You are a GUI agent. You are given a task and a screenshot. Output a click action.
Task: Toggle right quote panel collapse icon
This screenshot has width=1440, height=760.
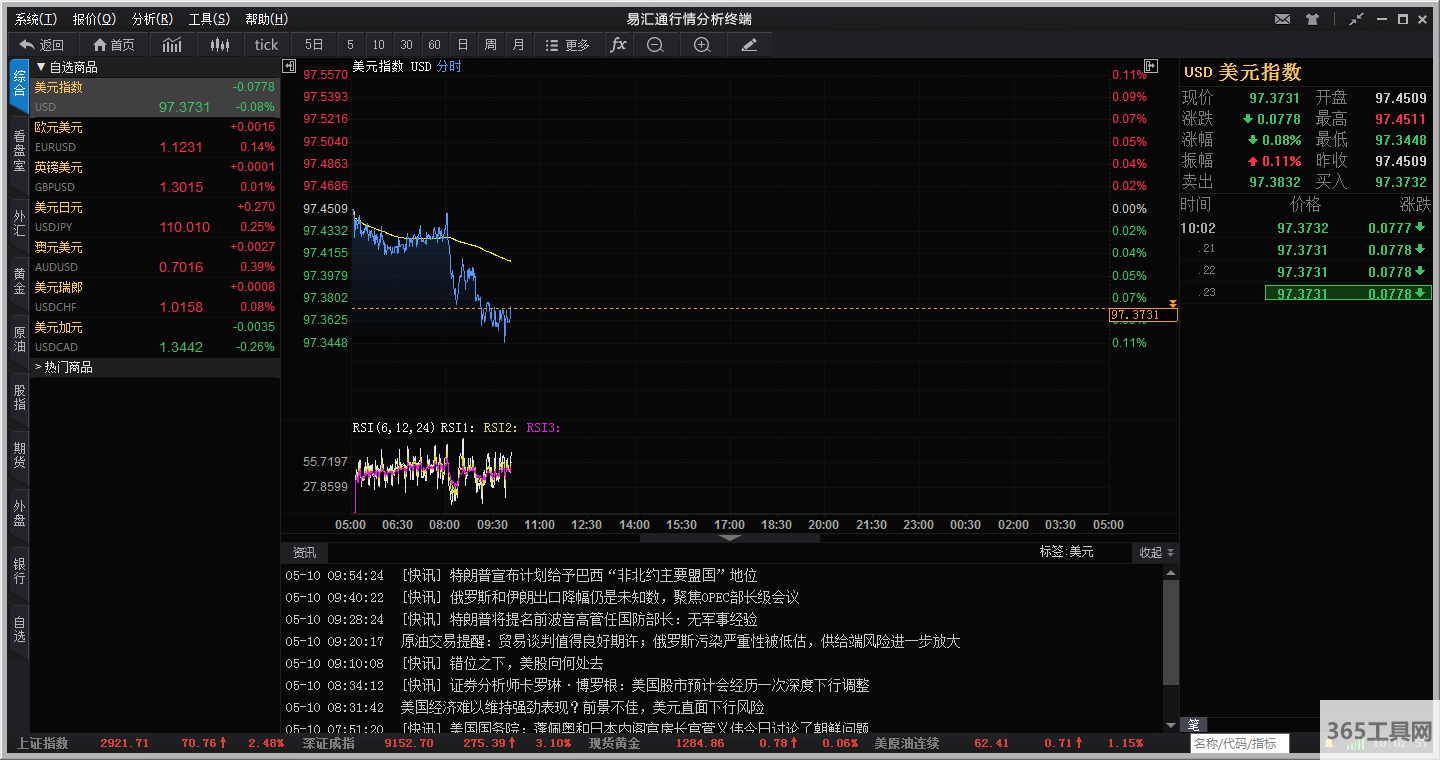1151,66
